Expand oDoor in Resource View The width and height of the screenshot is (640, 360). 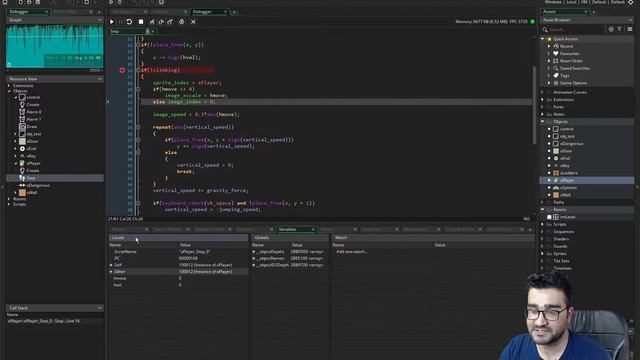[16, 141]
